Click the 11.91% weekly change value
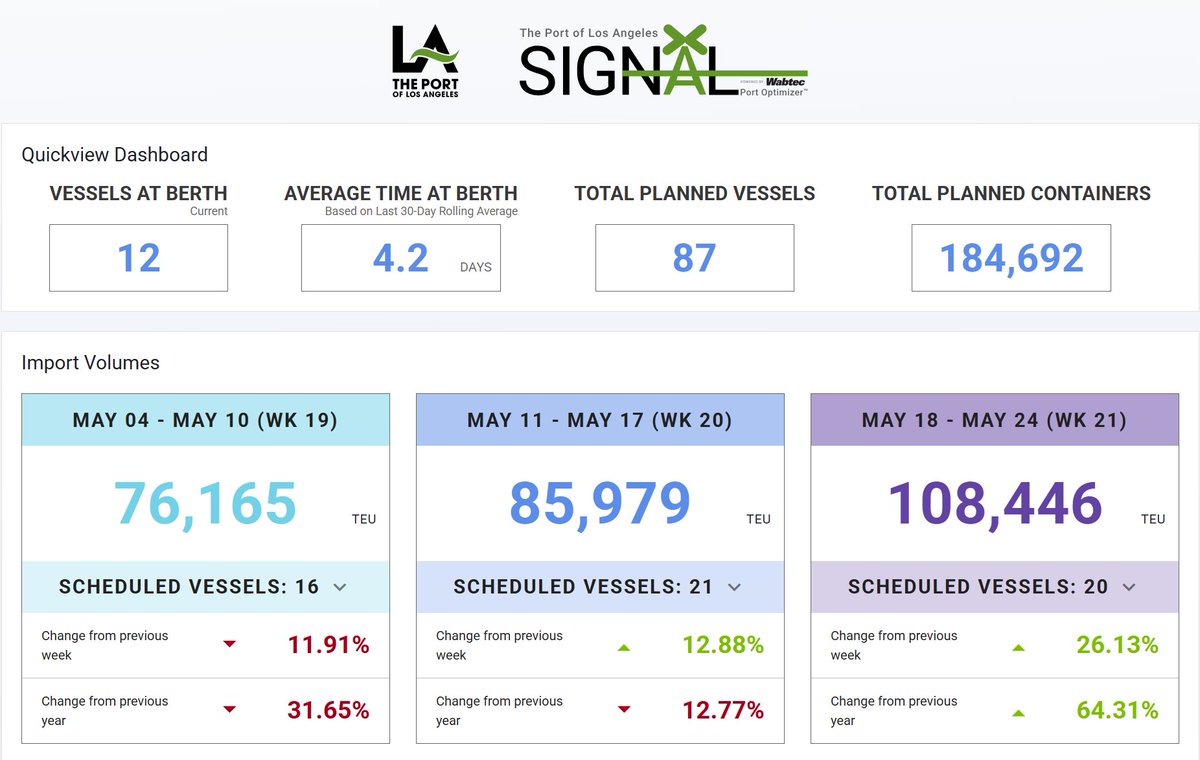Screen dimensions: 1200x760 coord(329,645)
